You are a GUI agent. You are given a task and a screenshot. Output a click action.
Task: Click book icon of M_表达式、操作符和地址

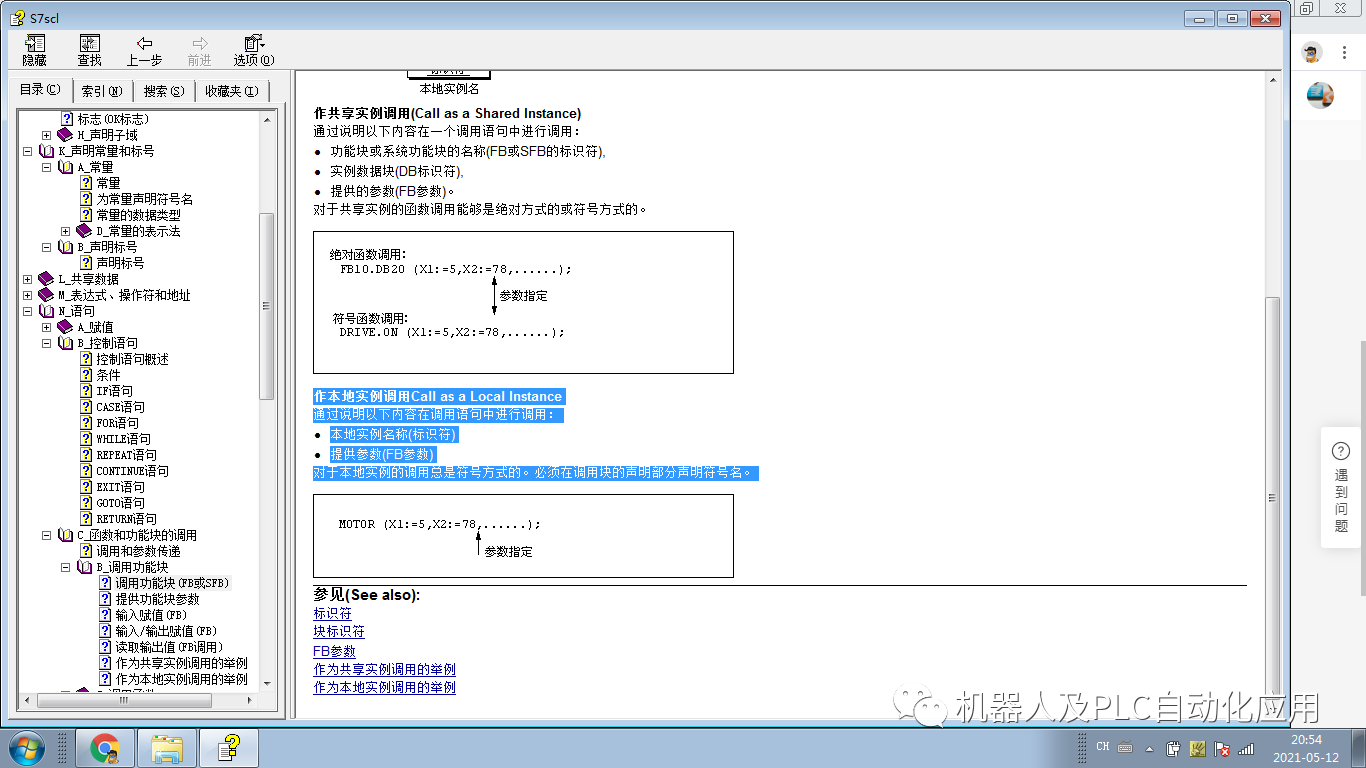[46, 295]
